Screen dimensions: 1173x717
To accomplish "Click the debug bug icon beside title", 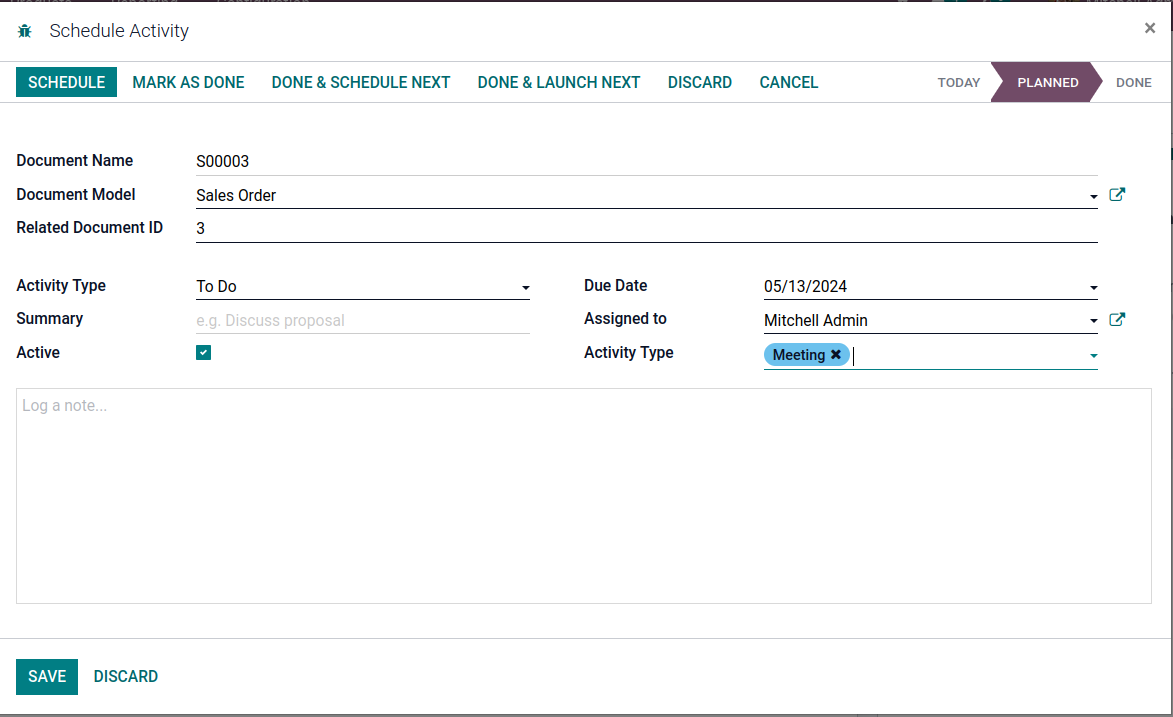I will coord(25,32).
